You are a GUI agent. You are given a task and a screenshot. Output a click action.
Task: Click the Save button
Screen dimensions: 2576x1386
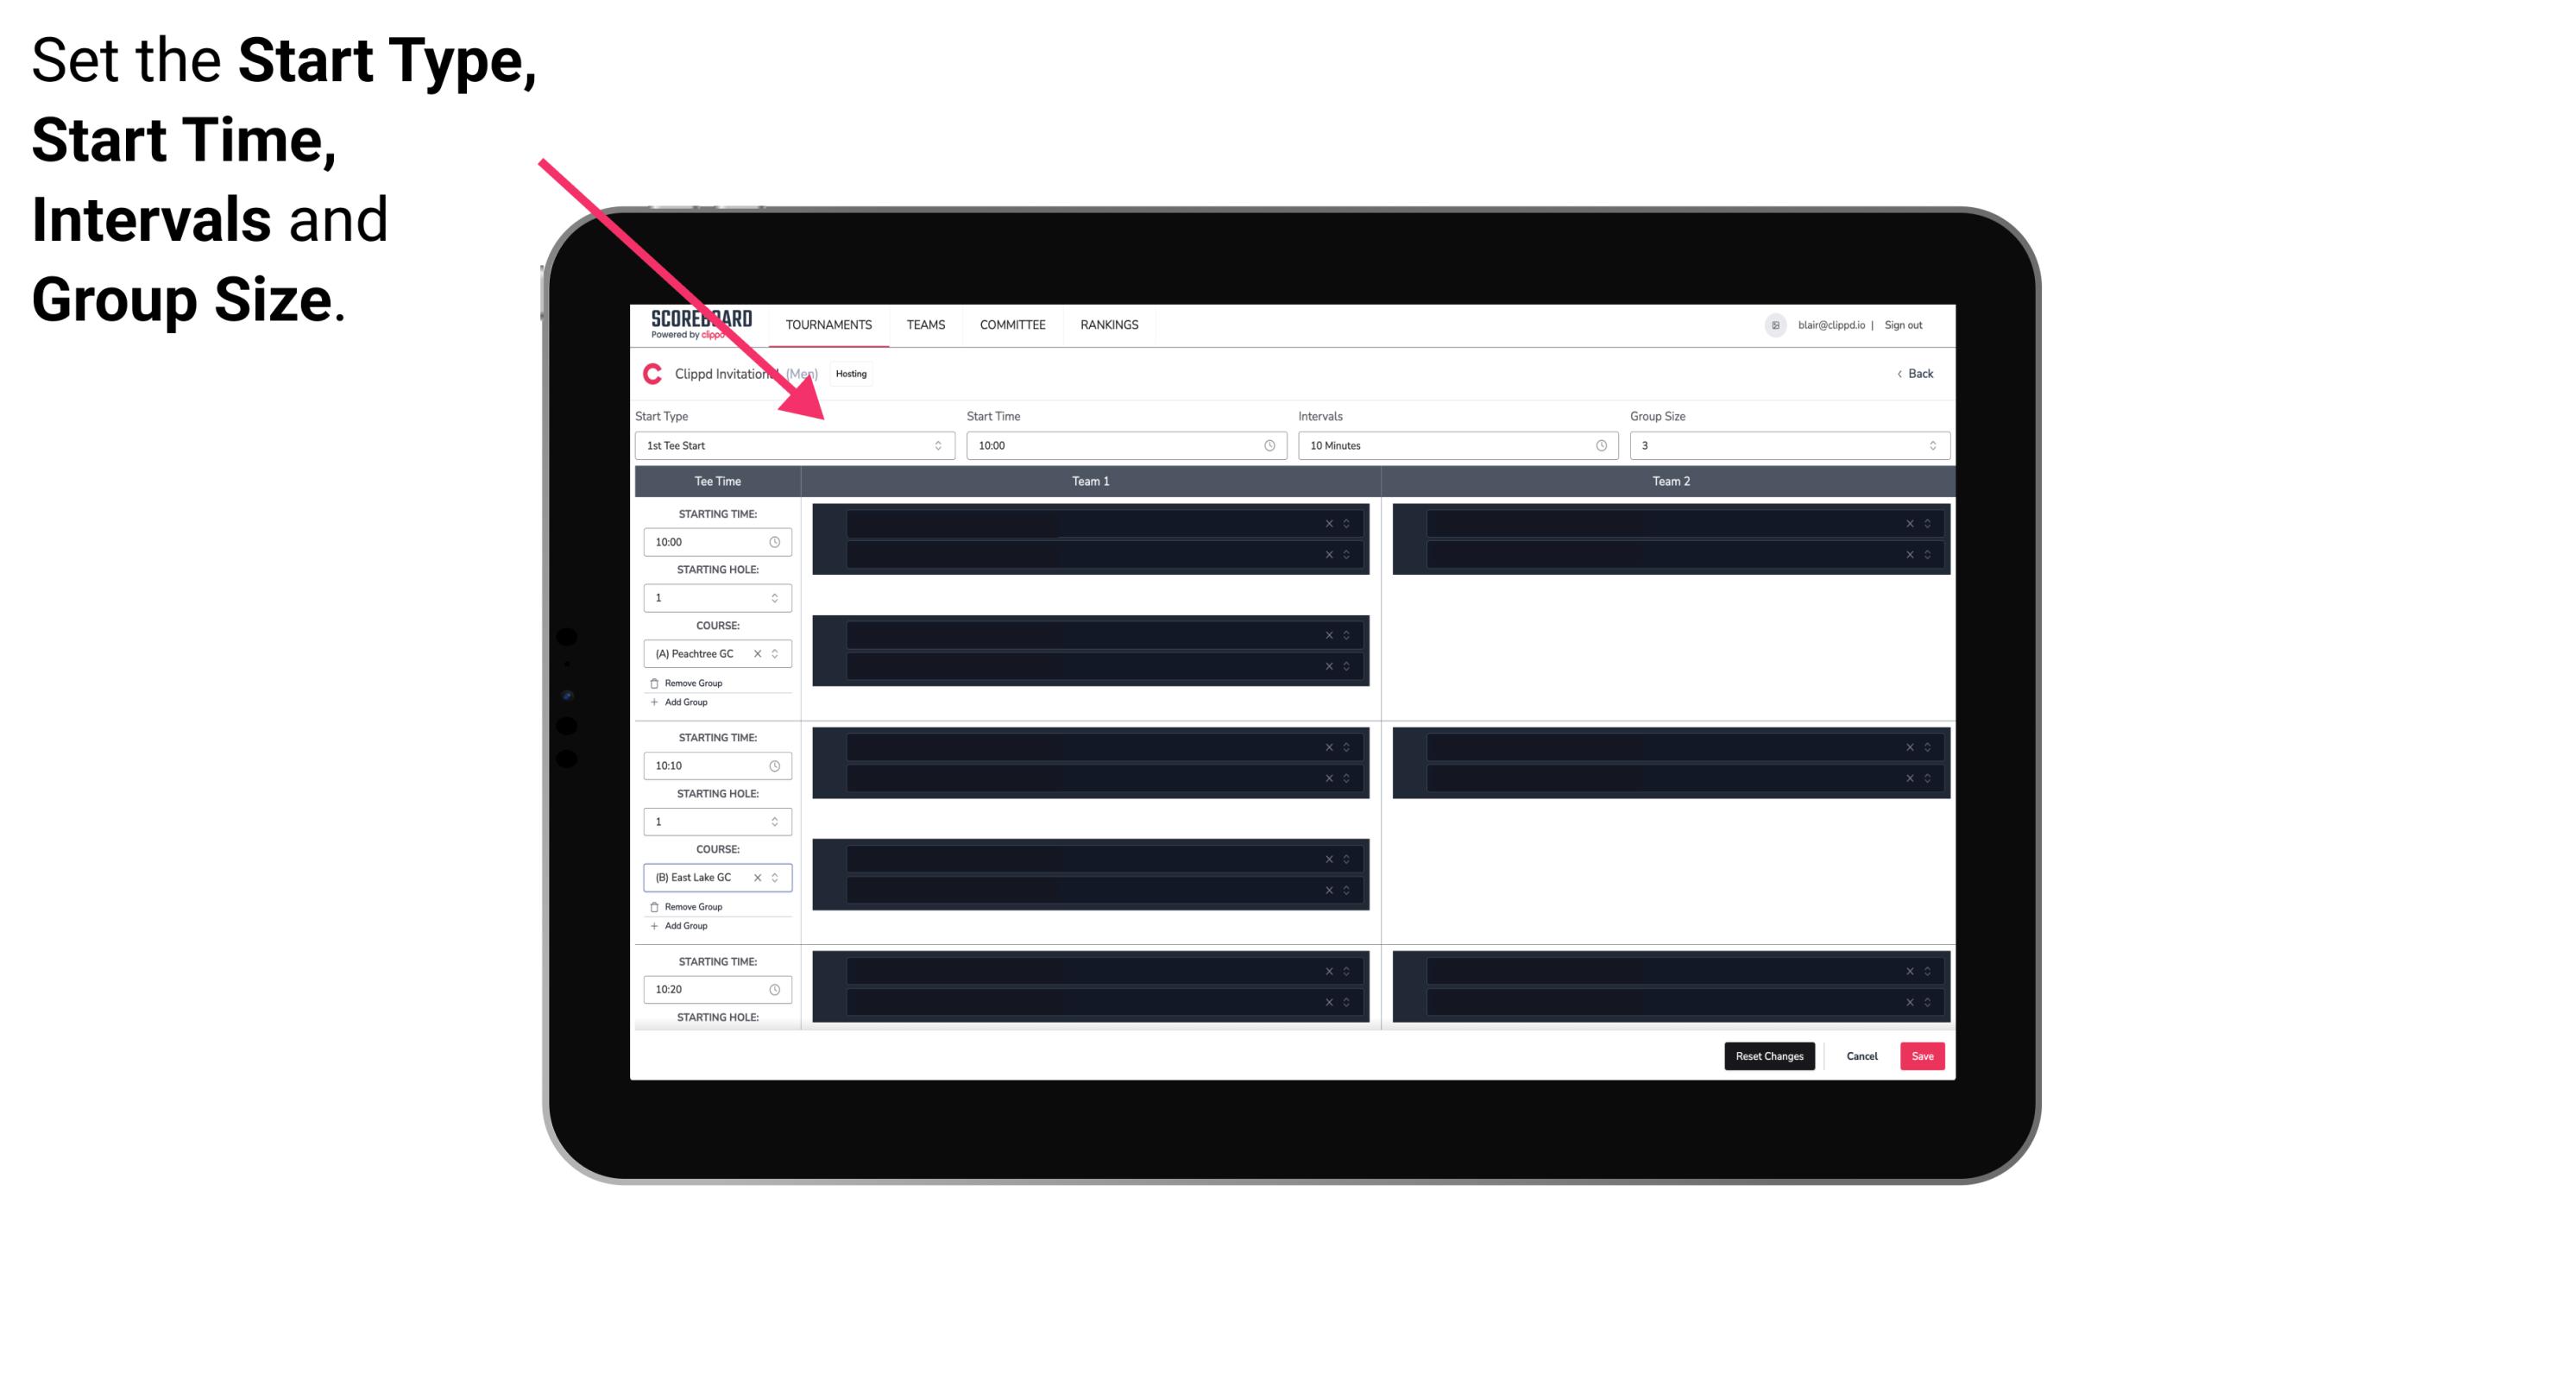coord(1923,1055)
